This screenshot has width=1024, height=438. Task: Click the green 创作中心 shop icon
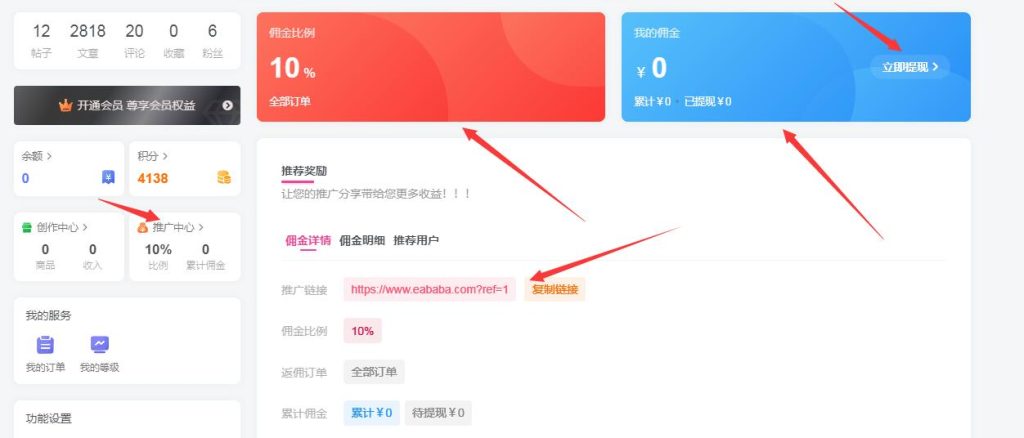(27, 227)
